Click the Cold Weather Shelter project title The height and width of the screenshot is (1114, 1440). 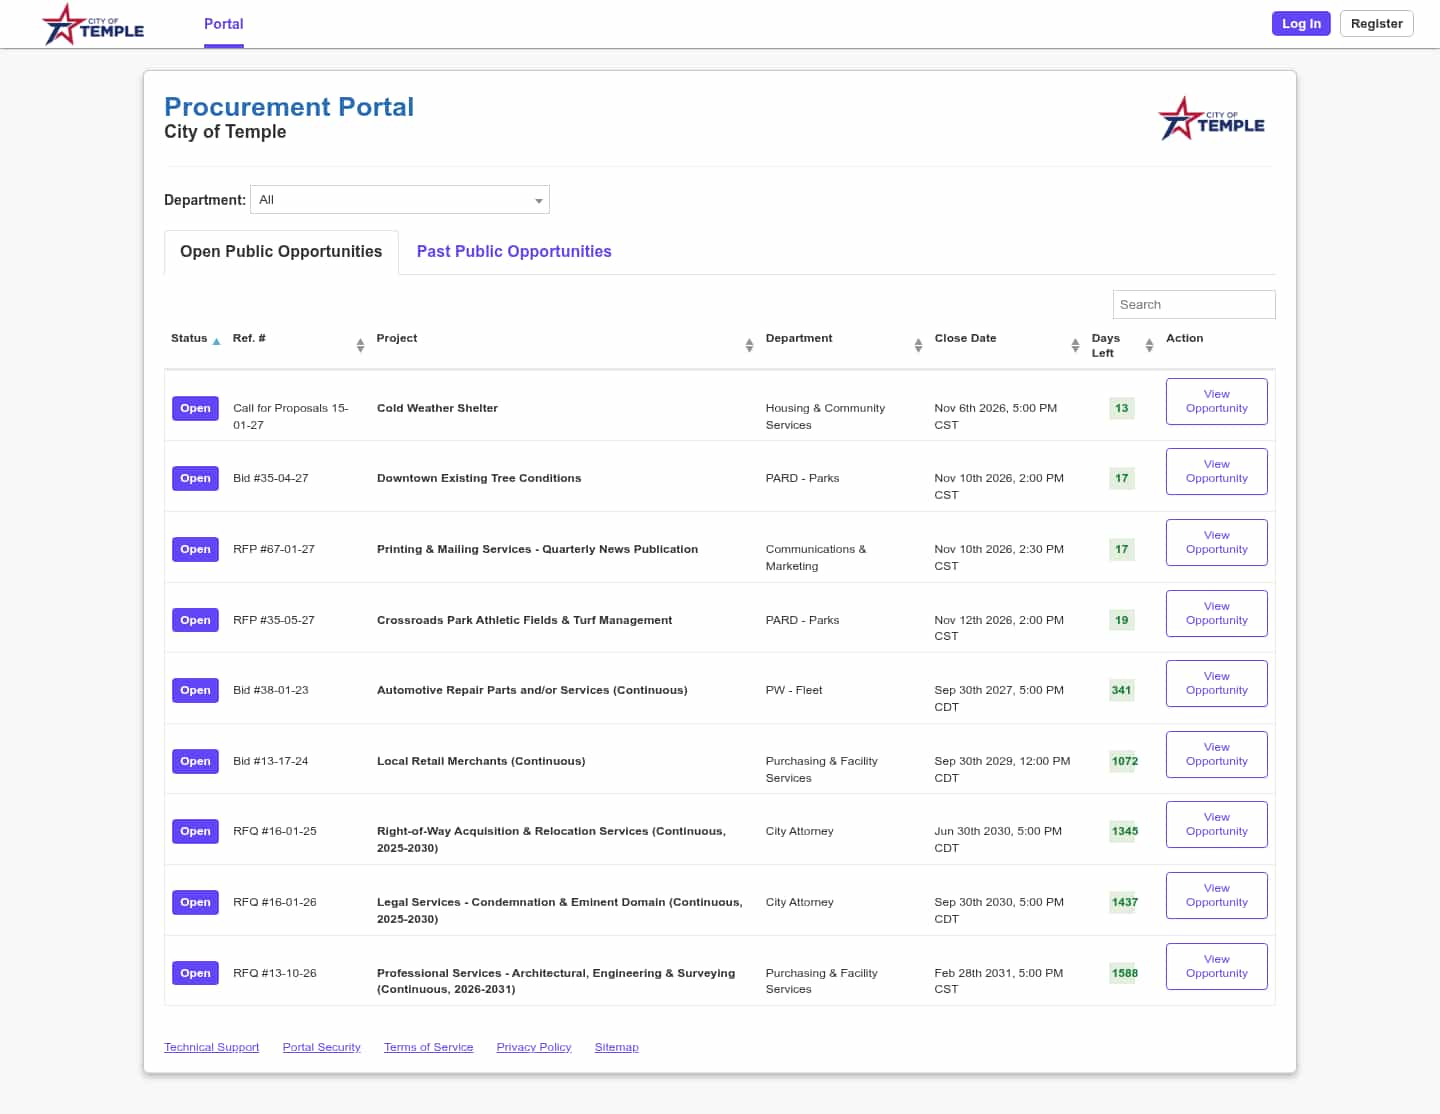click(x=437, y=408)
